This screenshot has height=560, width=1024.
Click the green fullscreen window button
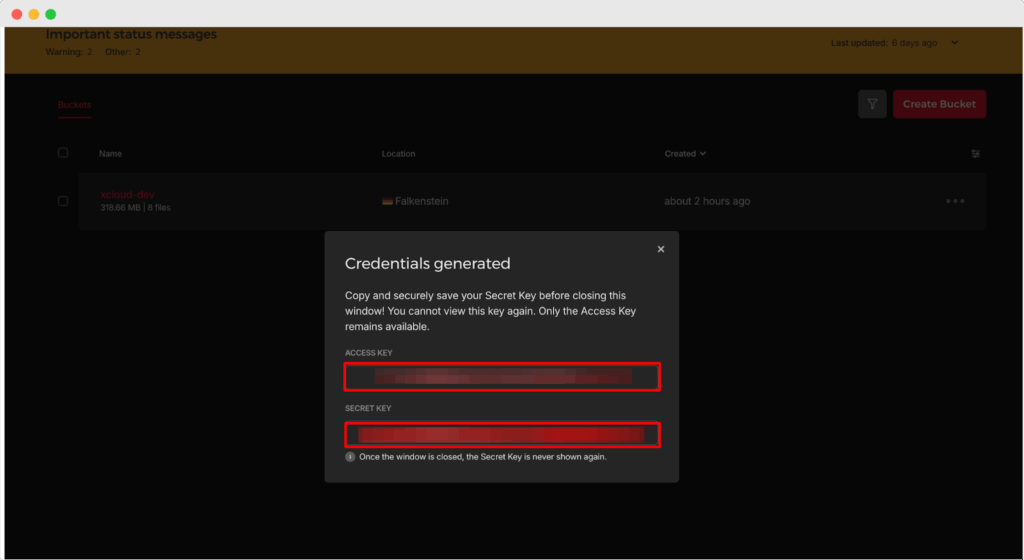[51, 14]
